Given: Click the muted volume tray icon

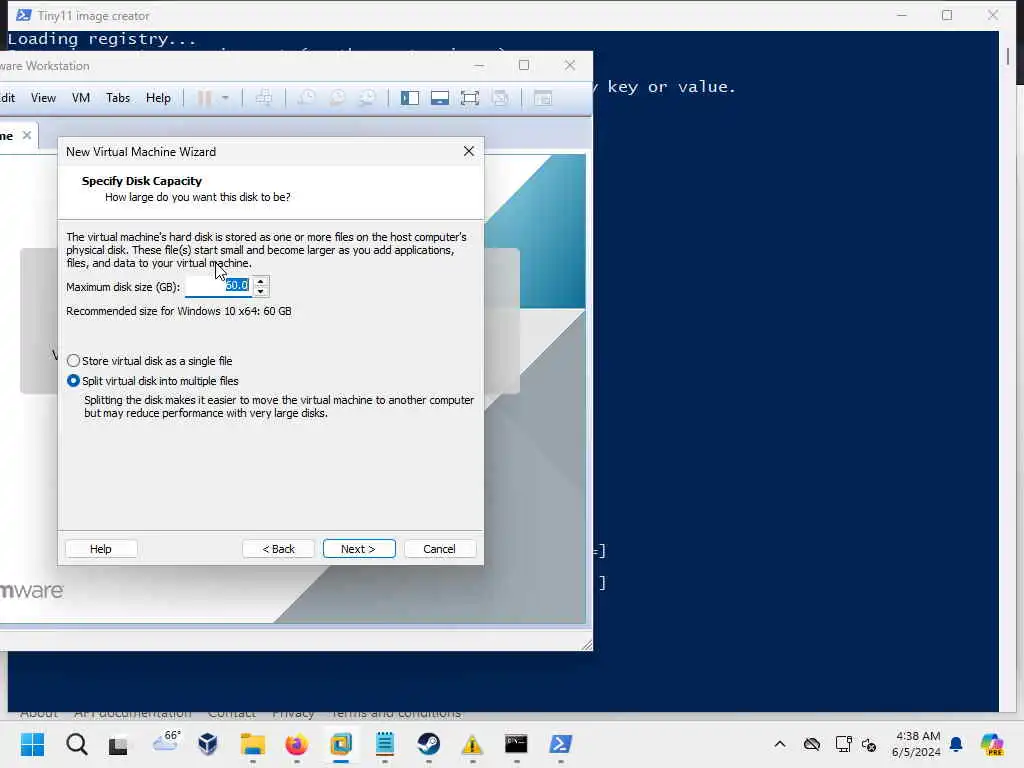Looking at the screenshot, I should click(x=869, y=744).
